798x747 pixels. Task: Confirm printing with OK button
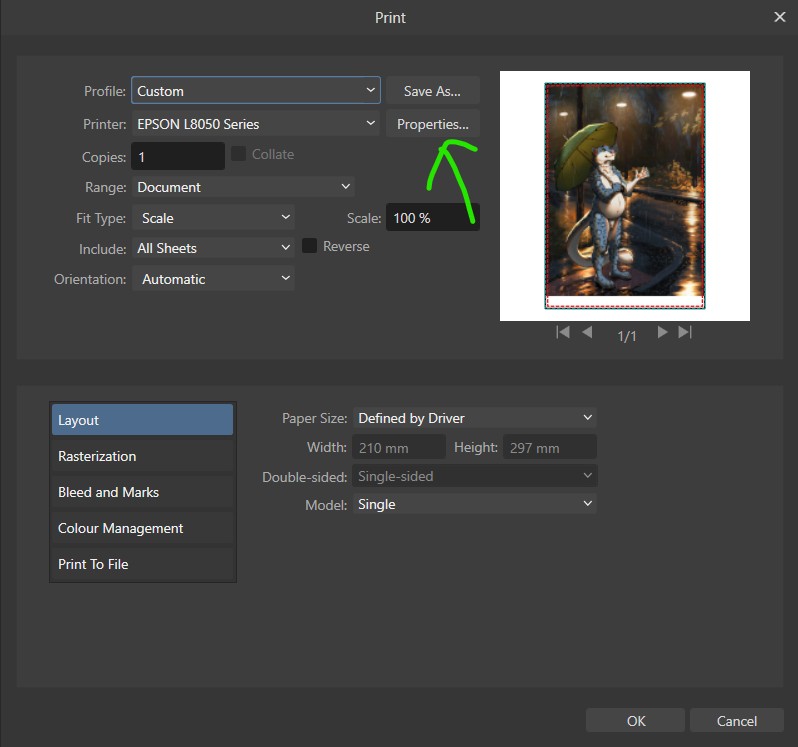tap(636, 721)
